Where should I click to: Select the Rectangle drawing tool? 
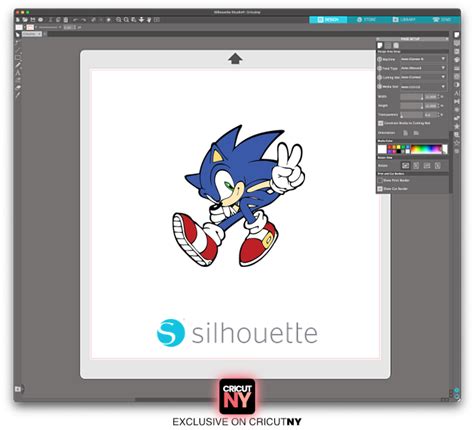coord(18,58)
